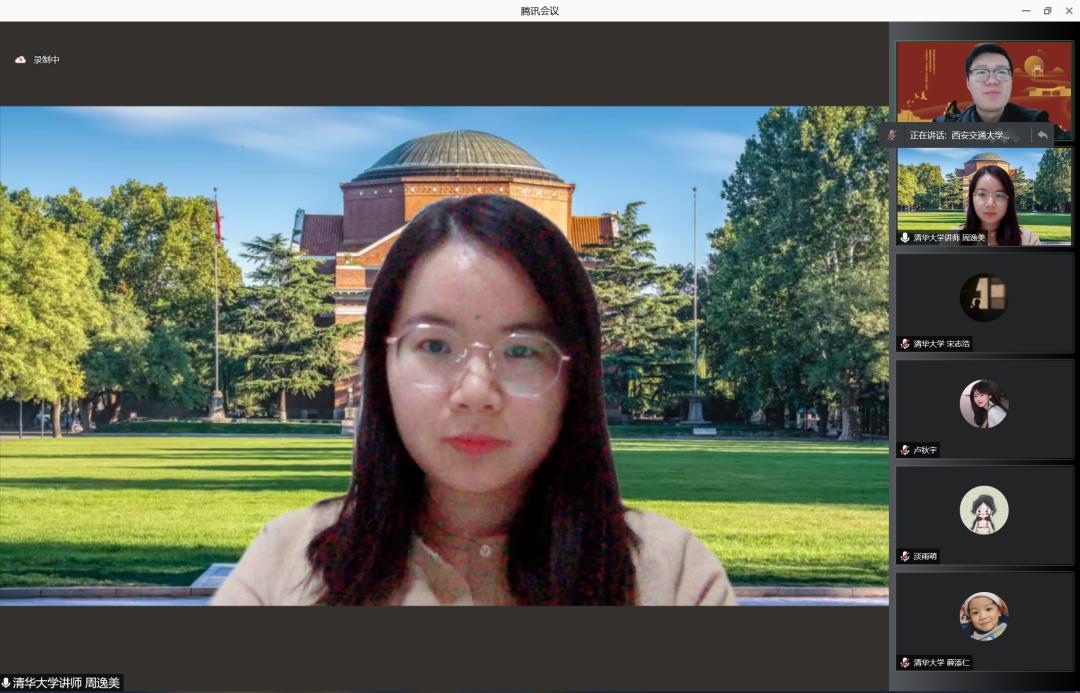
Task: Click the 清华大学讲师 周逸美 name label at bottom-left
Action: point(66,683)
